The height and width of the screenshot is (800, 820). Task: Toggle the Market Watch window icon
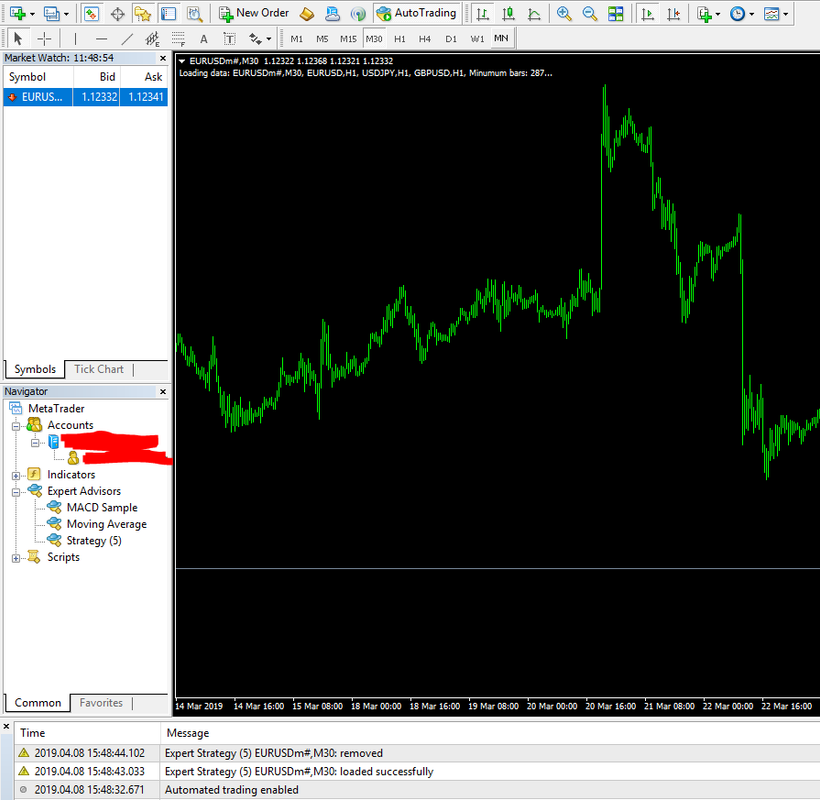[x=91, y=14]
